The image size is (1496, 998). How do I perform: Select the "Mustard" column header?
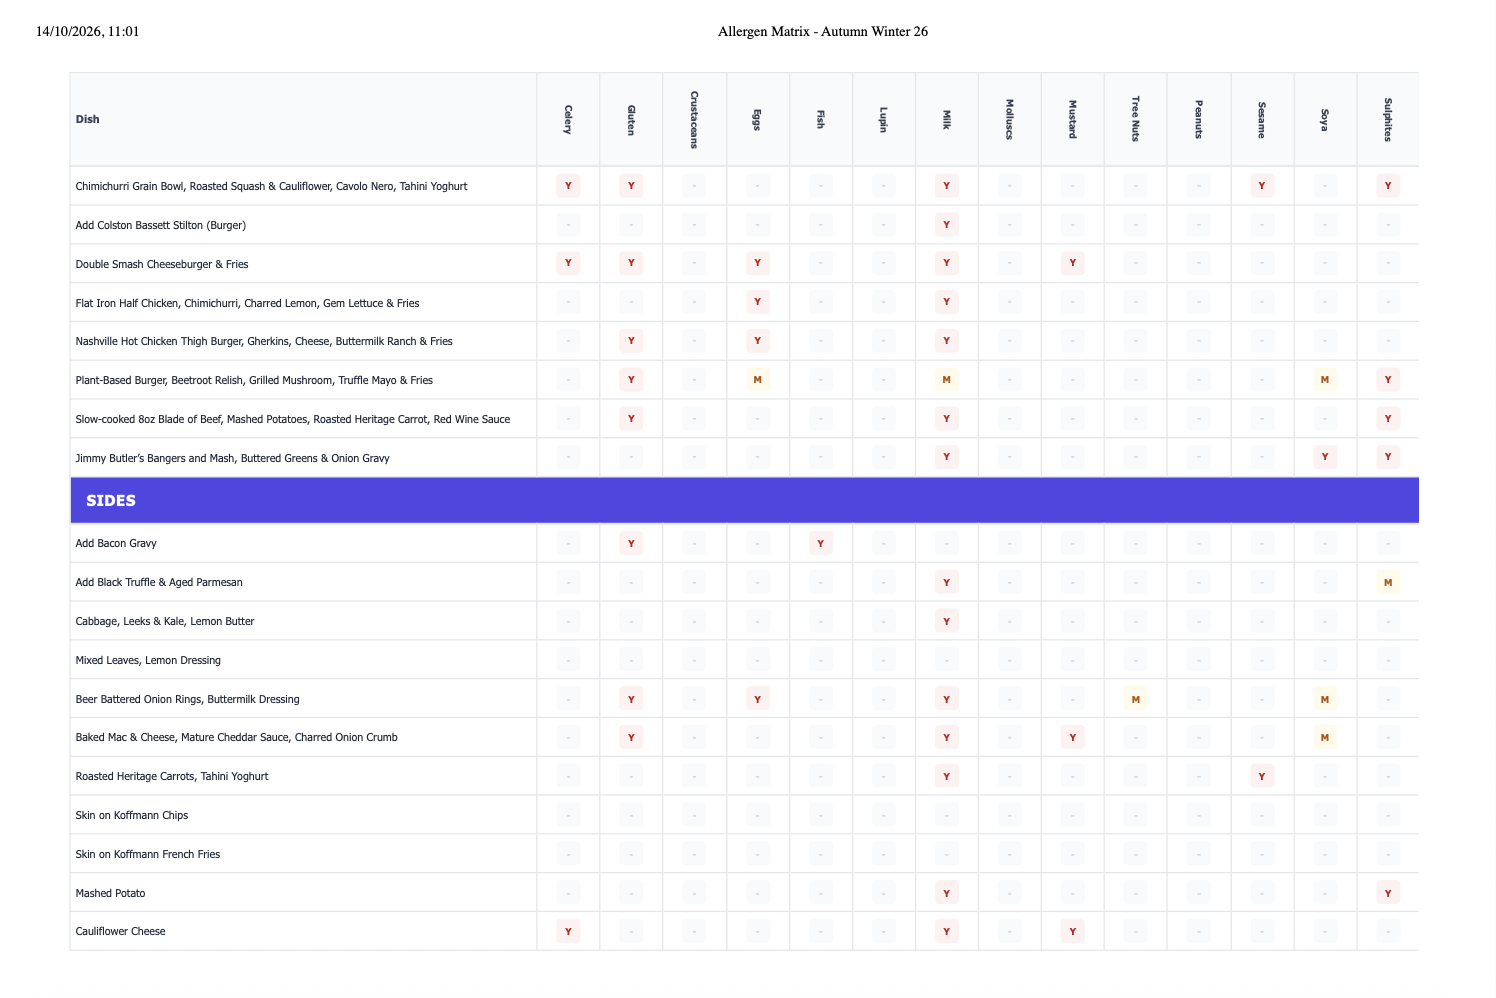[1072, 119]
